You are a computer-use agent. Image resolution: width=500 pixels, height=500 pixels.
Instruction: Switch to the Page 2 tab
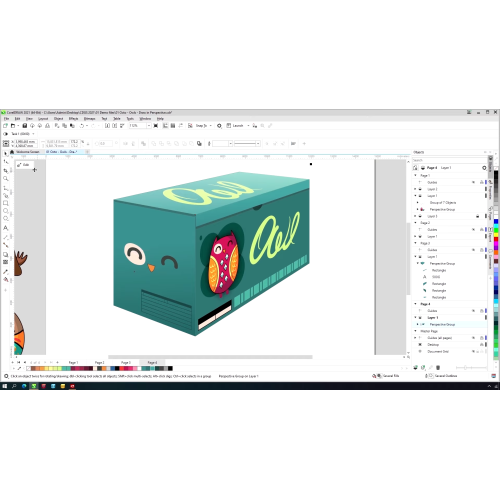click(99, 362)
